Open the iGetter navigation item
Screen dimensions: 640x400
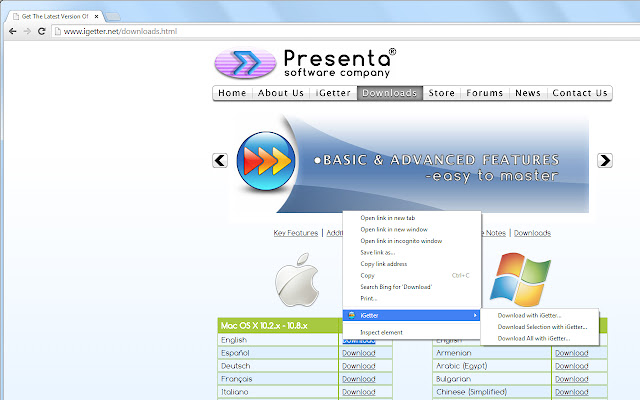point(333,93)
